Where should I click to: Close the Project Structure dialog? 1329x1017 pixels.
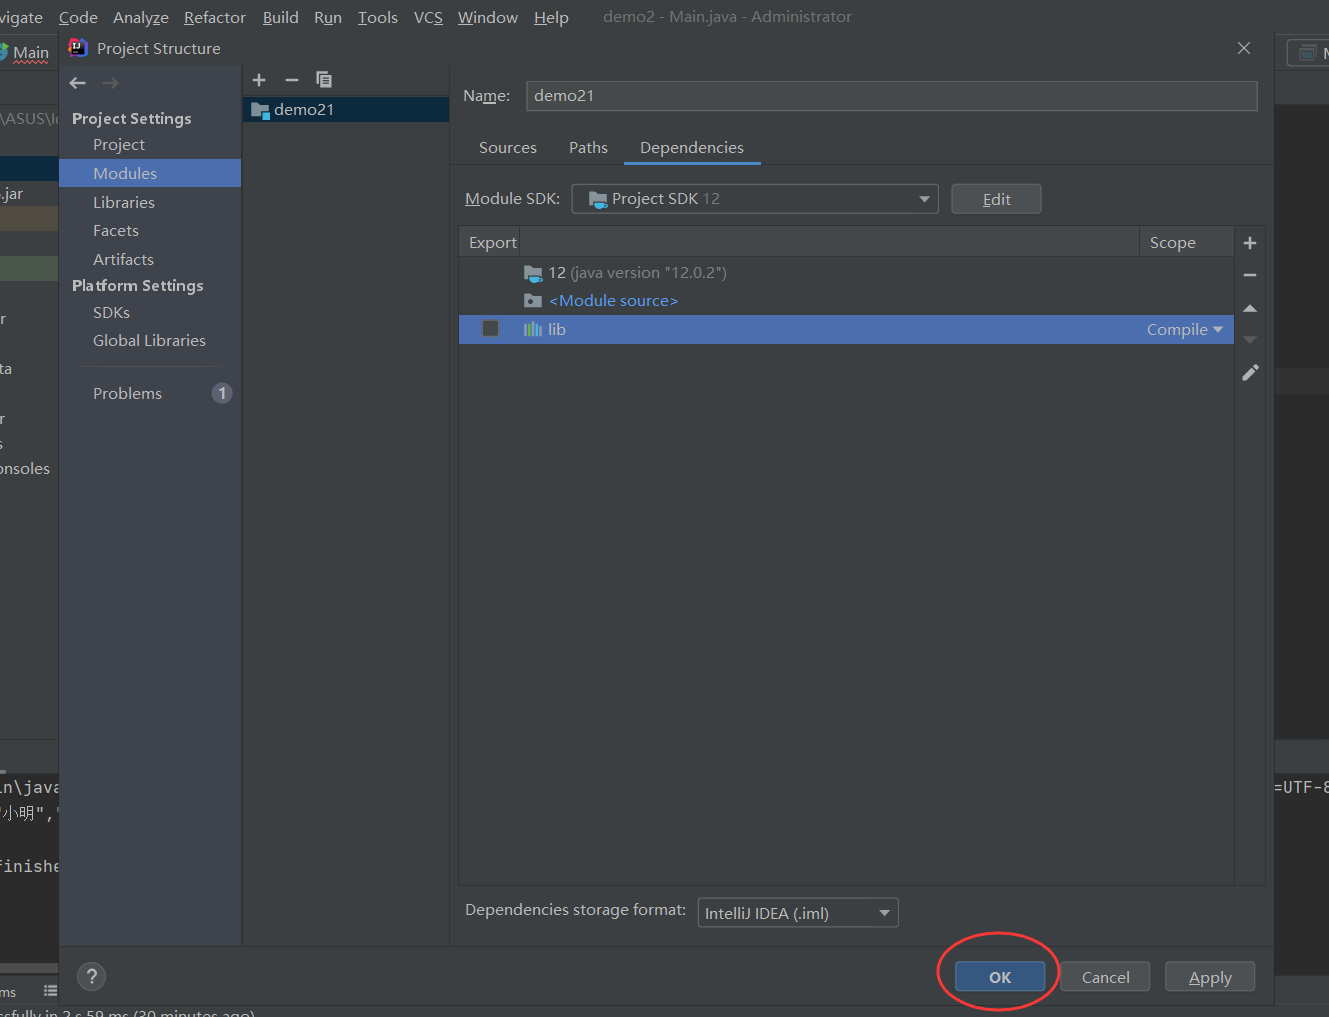coord(1244,48)
